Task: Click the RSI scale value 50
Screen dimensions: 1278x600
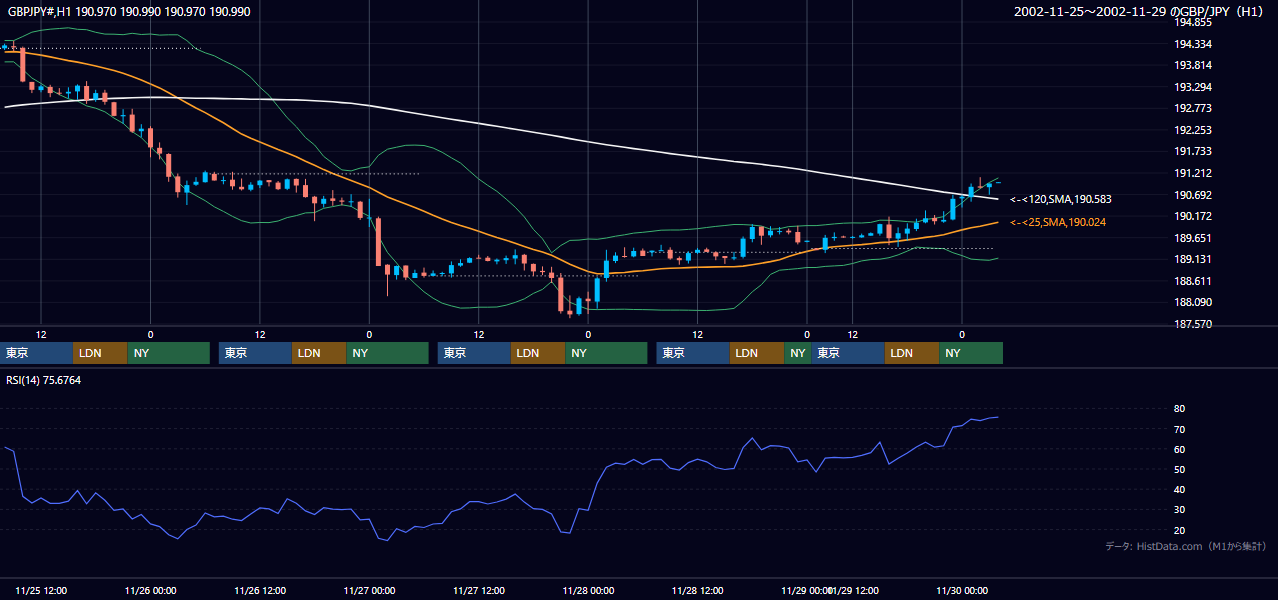Action: click(1180, 469)
